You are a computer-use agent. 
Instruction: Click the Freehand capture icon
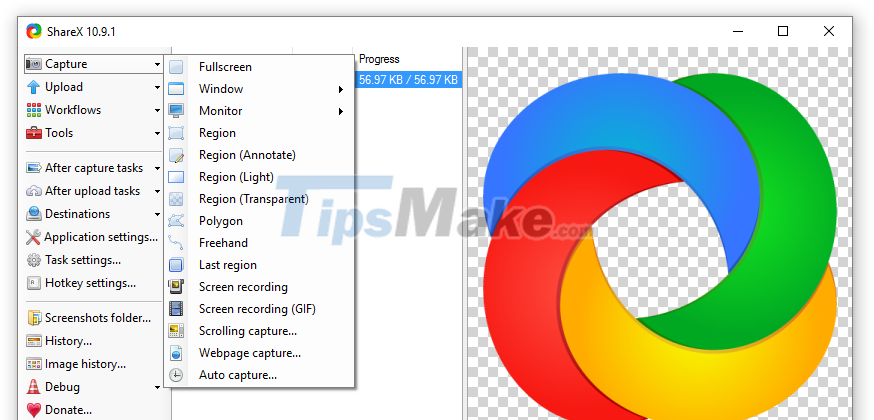(x=176, y=243)
